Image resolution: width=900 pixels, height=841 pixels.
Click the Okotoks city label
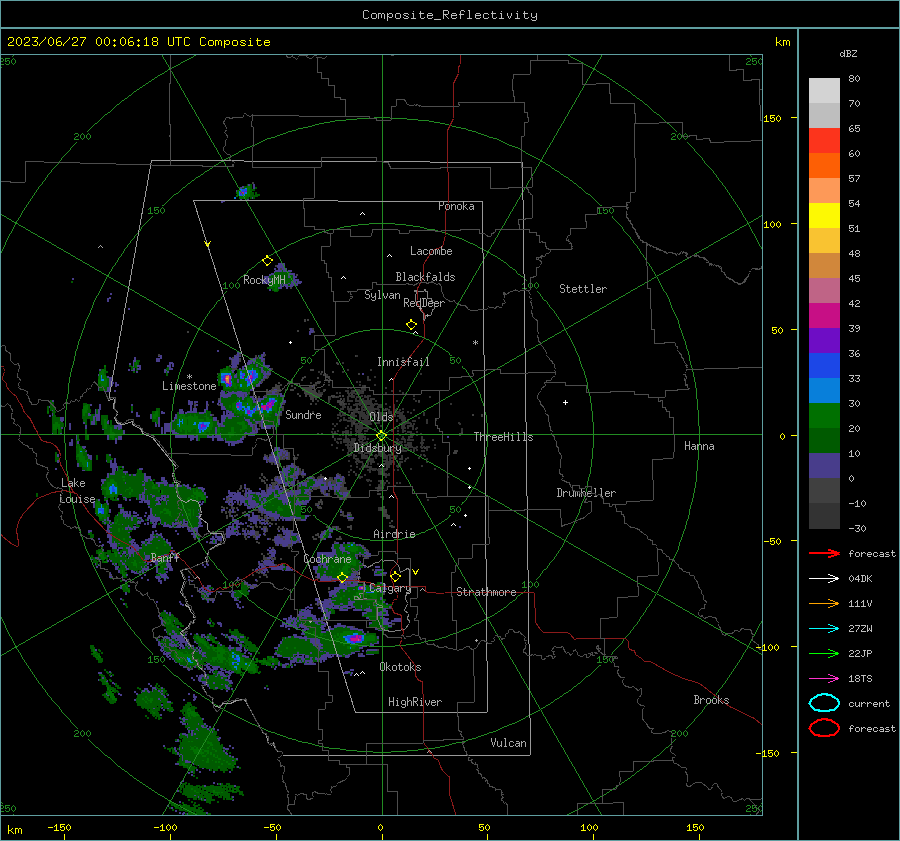(400, 667)
